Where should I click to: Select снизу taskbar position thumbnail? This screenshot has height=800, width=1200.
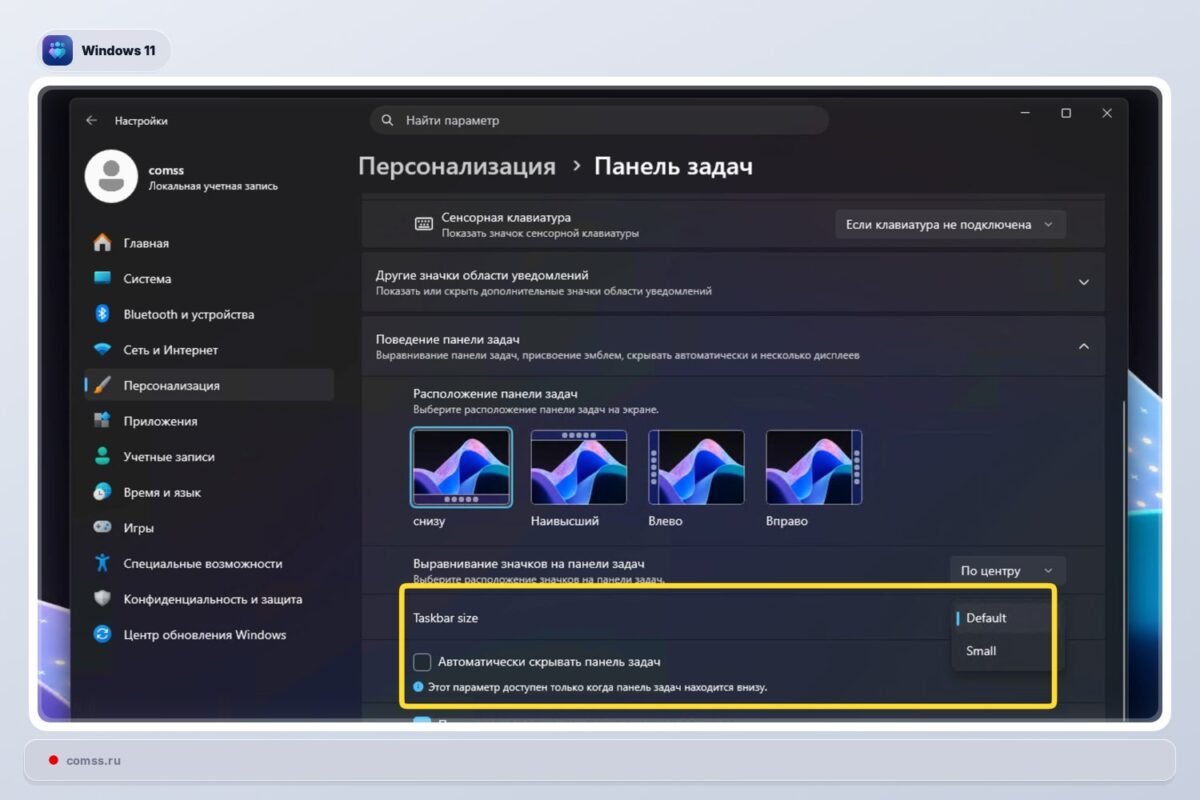pyautogui.click(x=461, y=467)
